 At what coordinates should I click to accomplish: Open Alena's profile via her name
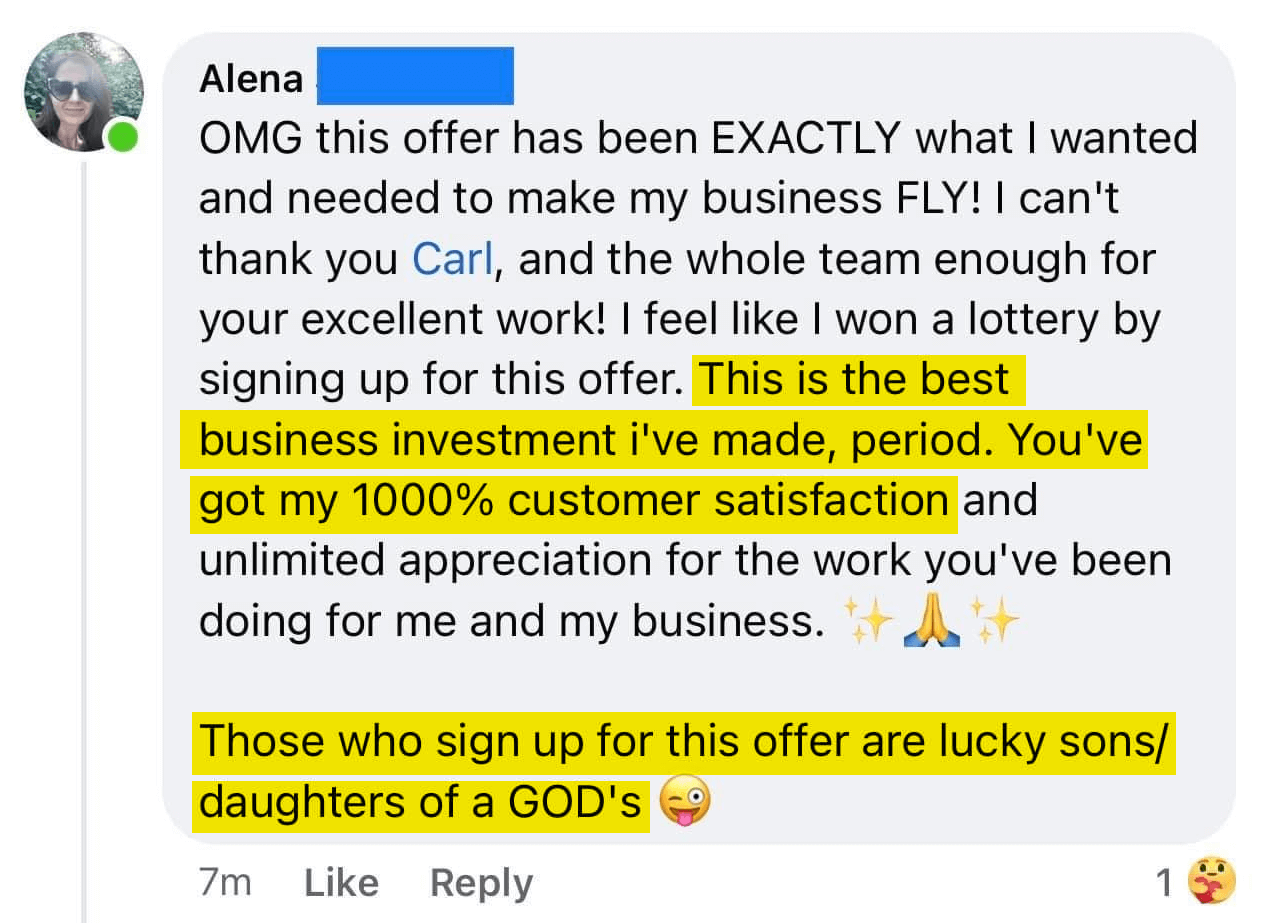click(251, 79)
